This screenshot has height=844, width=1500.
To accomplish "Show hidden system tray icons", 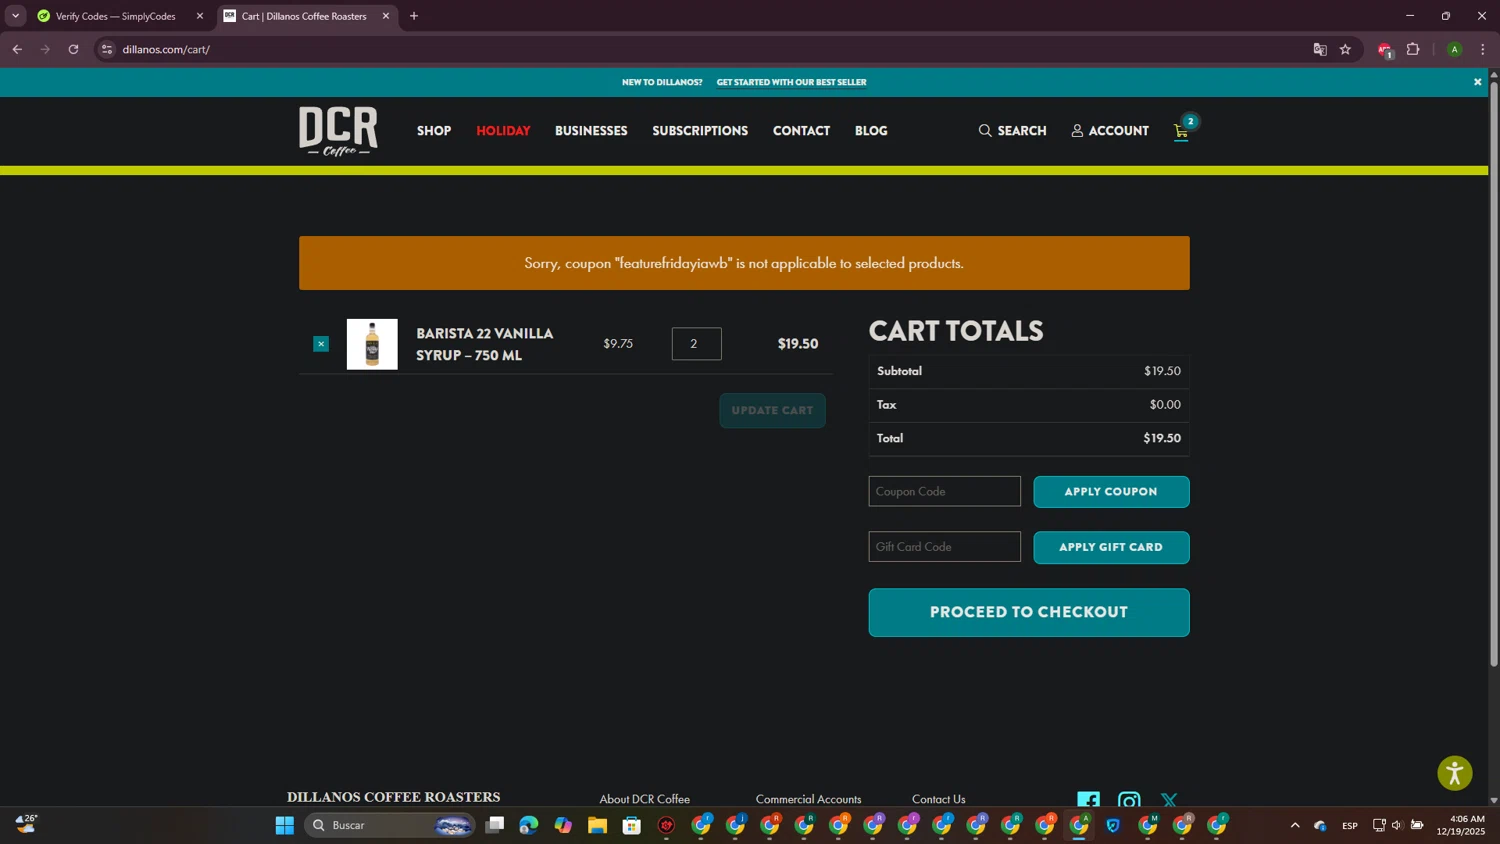I will point(1295,825).
